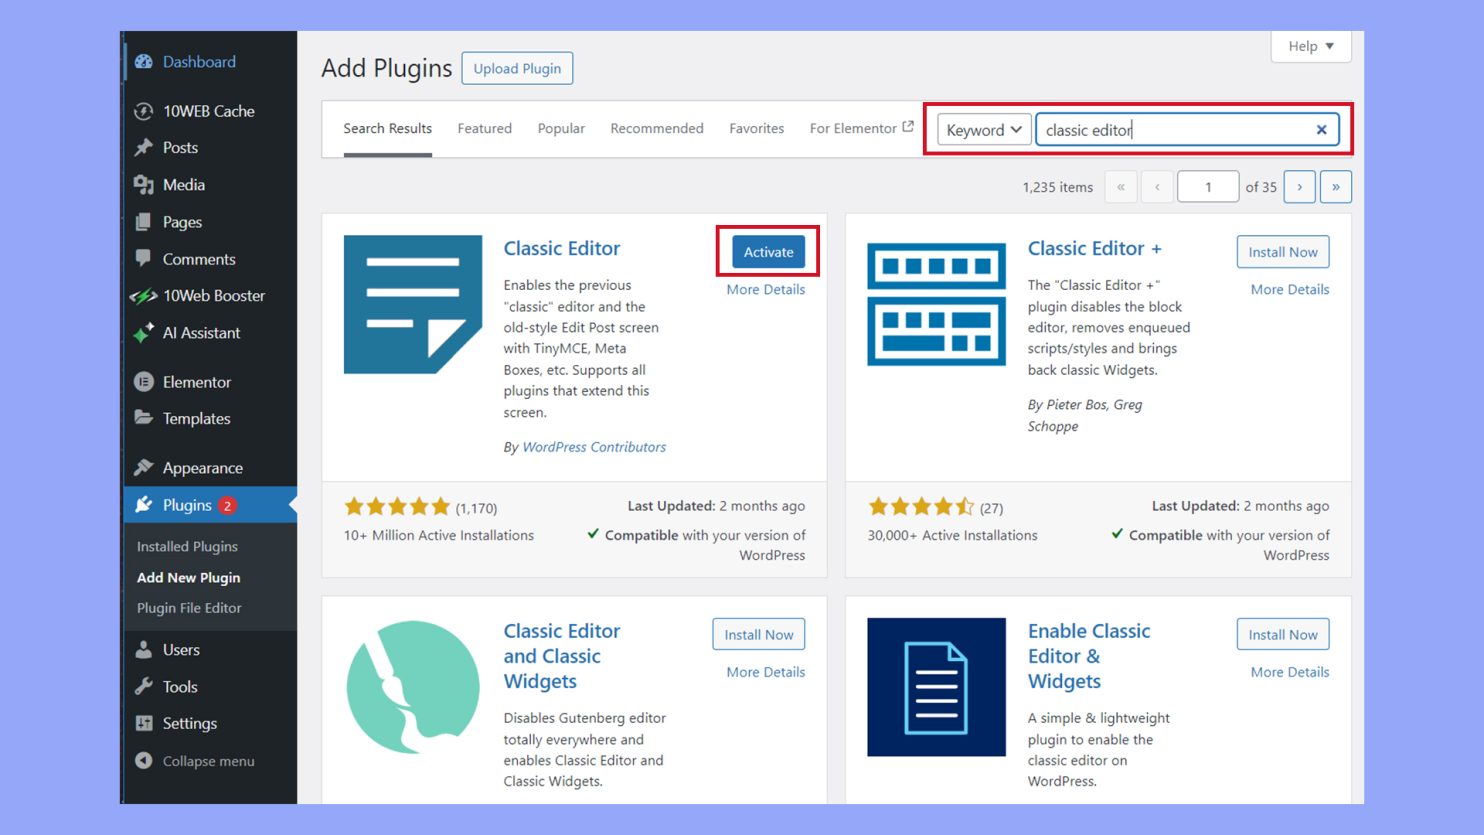
Task: Switch to the Featured plugins tab
Action: click(x=484, y=128)
